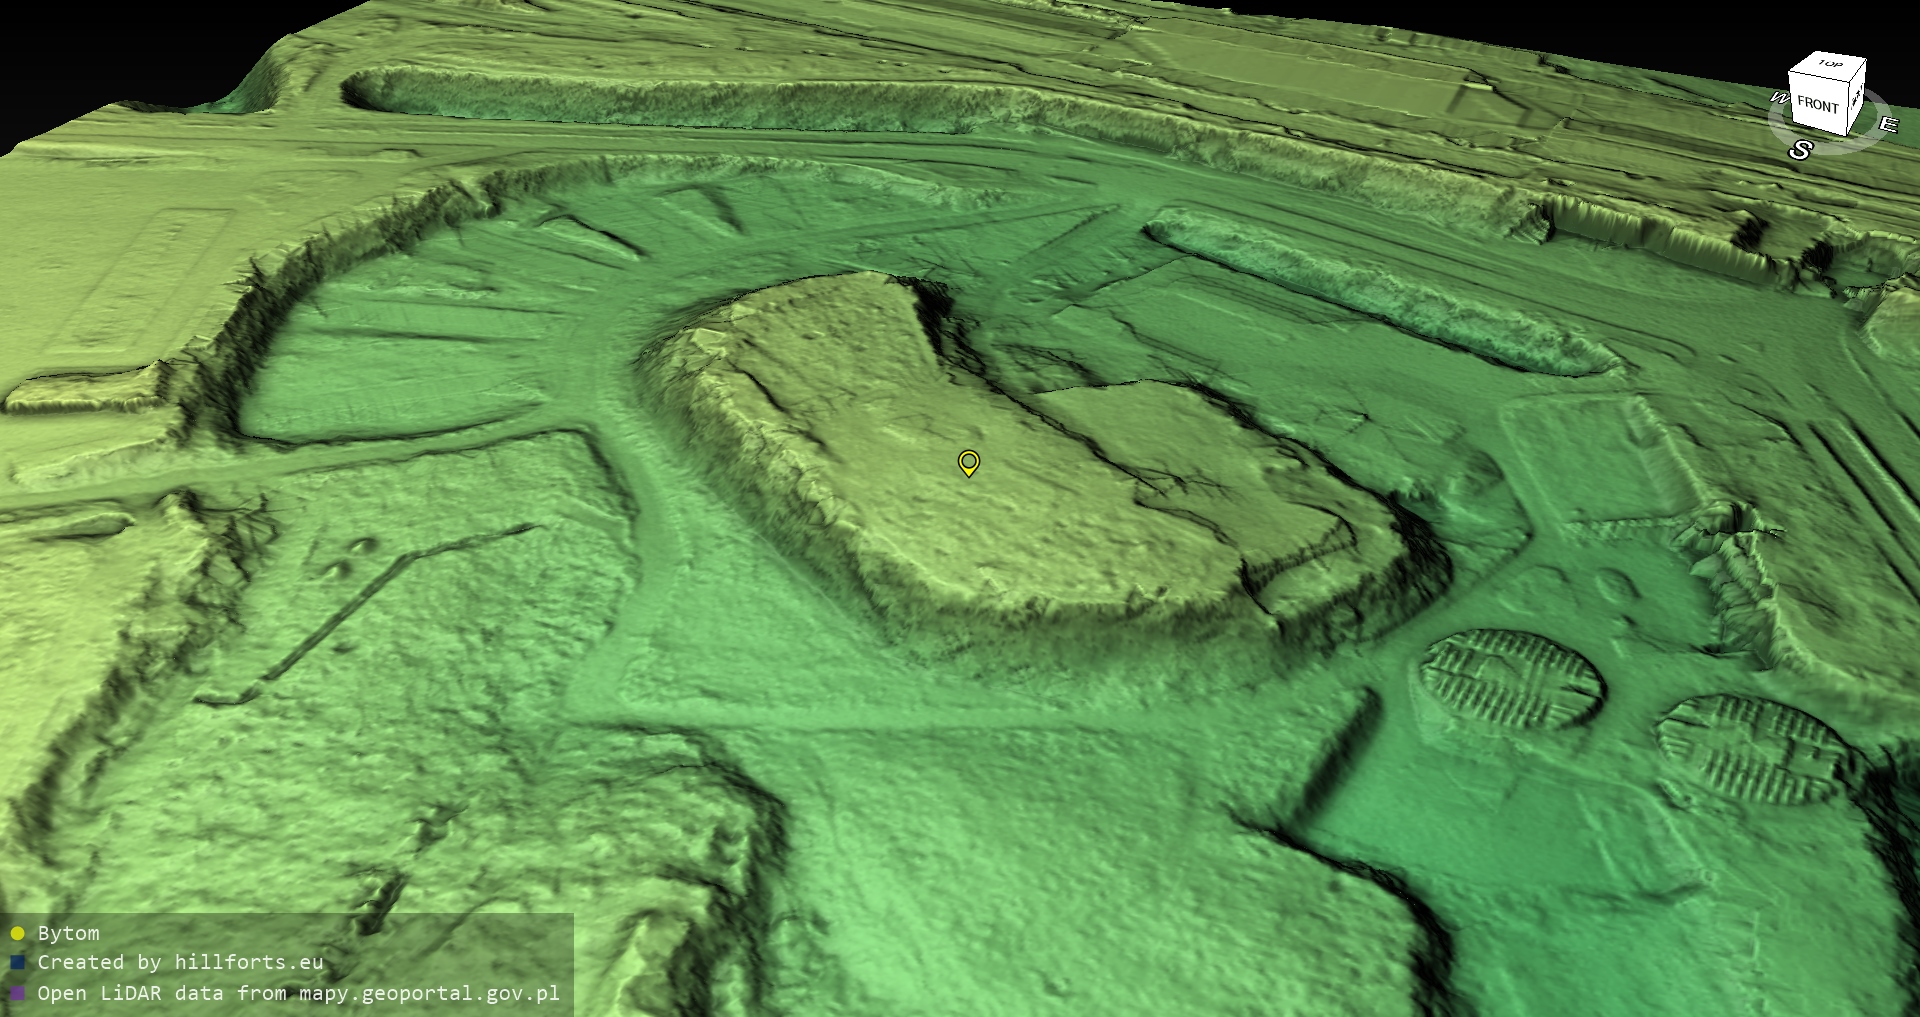This screenshot has width=1920, height=1017.
Task: Open the Created by hillforts.eu link
Action: tap(180, 962)
